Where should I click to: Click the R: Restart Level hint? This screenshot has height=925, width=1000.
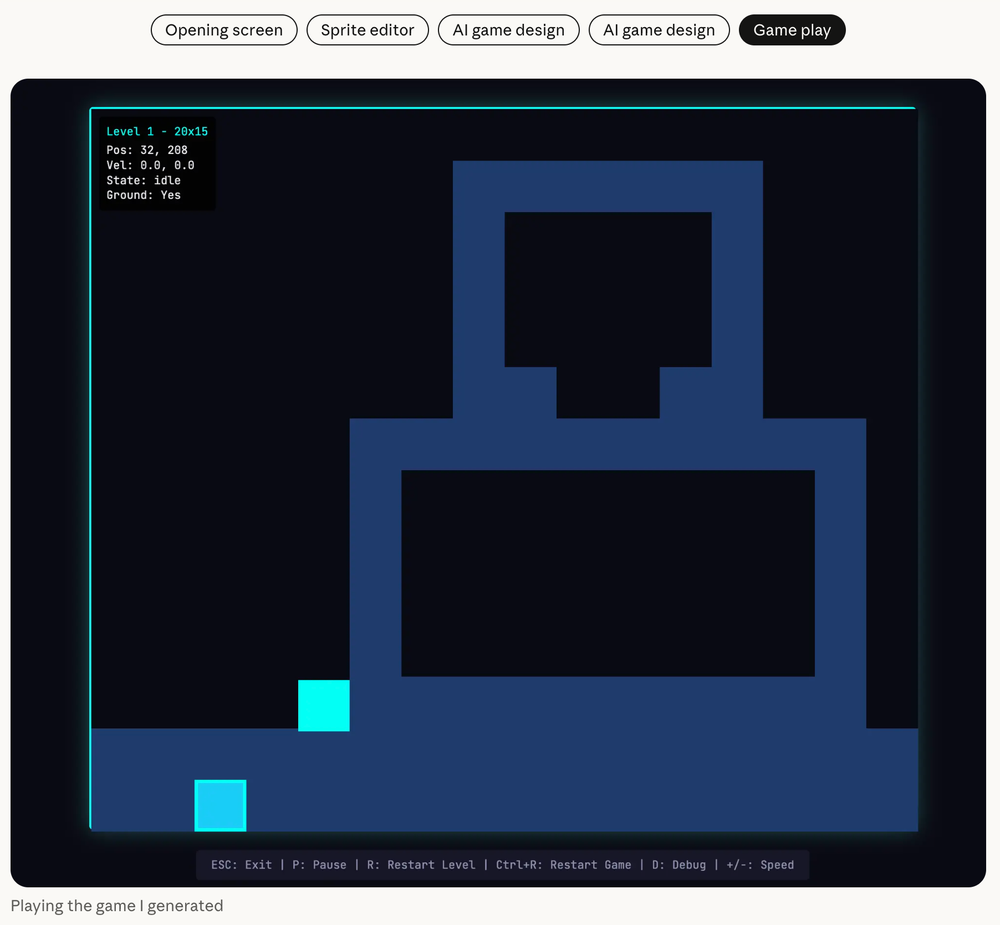[x=421, y=865]
